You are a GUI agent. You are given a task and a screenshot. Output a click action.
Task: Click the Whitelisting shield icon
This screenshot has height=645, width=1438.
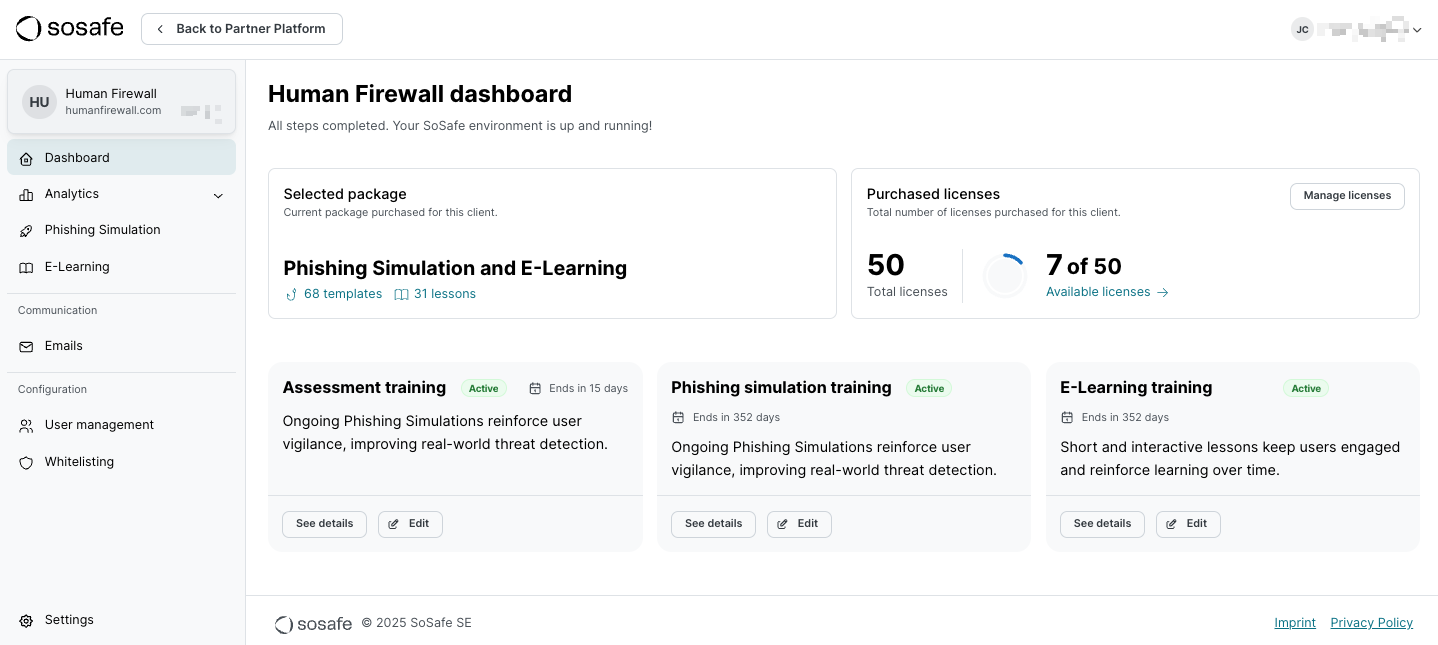[26, 463]
